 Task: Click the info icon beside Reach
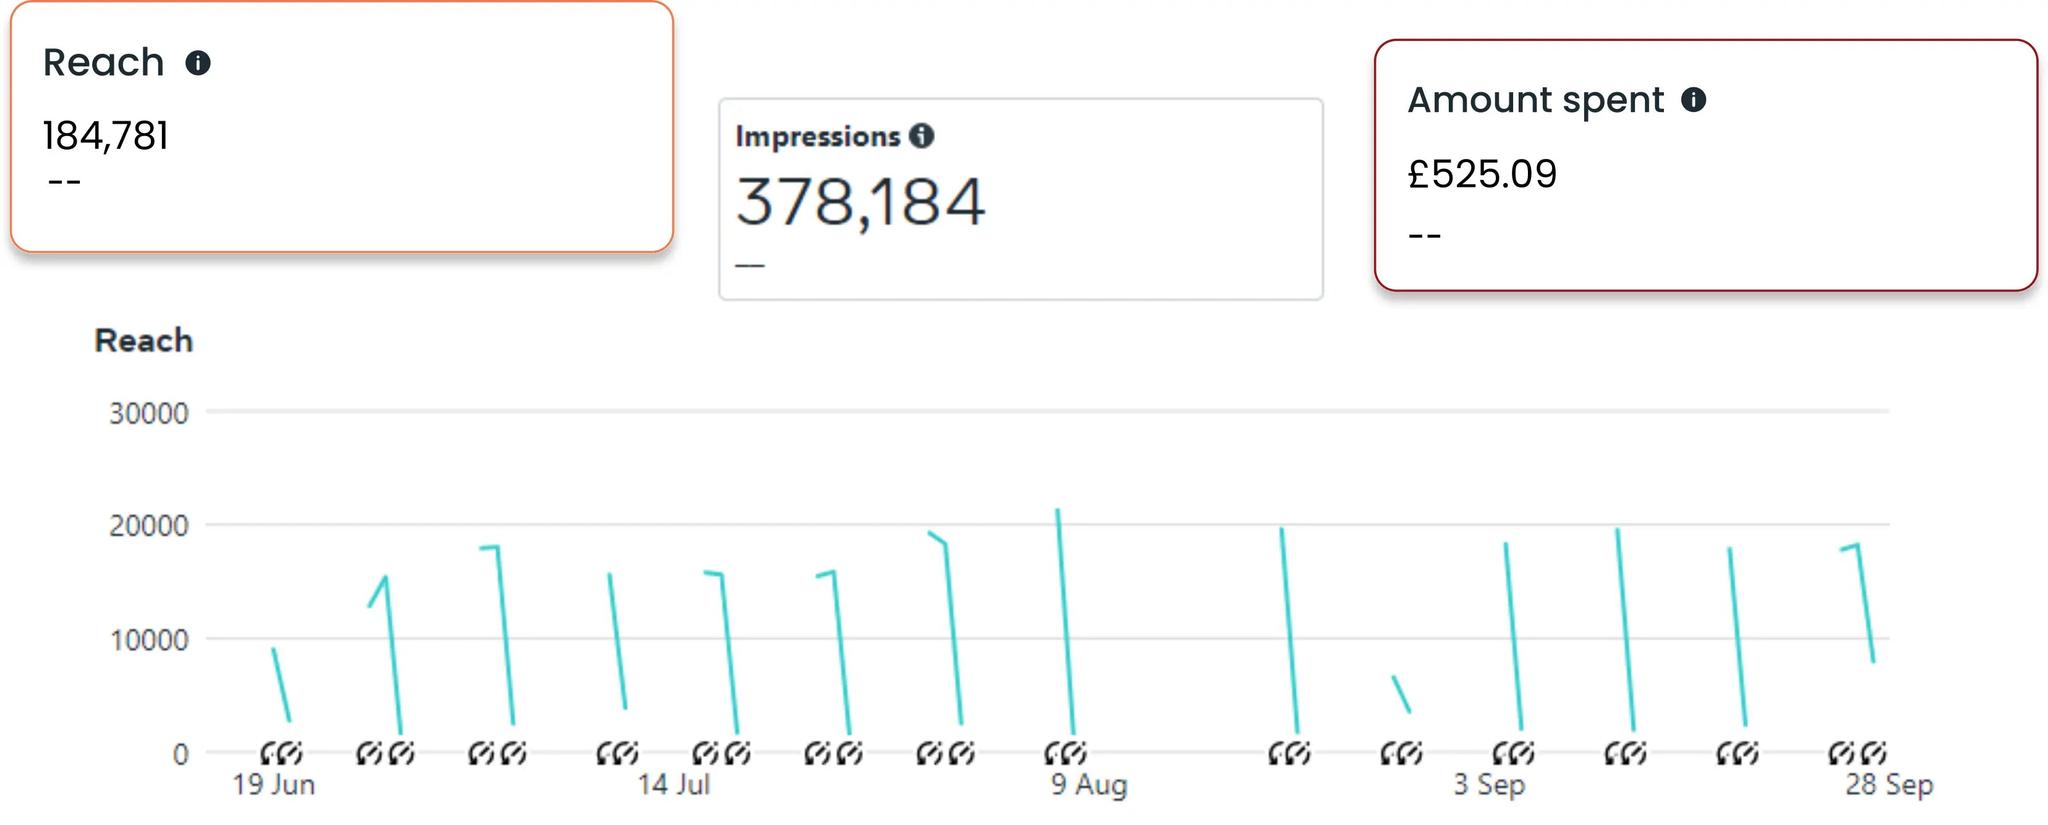click(x=198, y=63)
